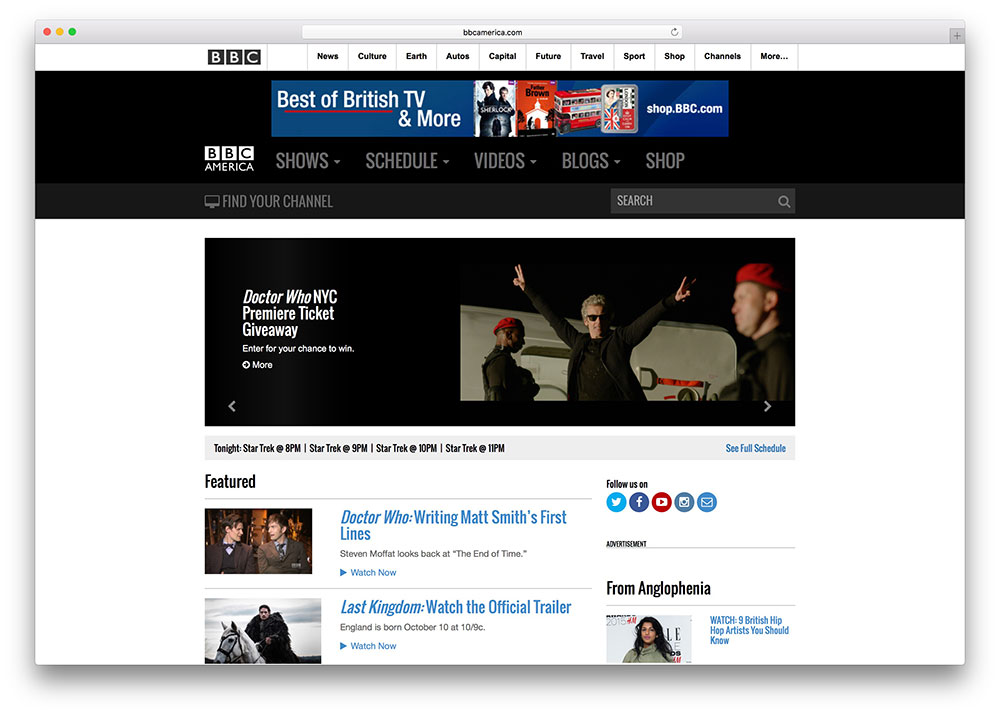Open the Doctor Who featured thumbnail
1000x715 pixels.
tap(258, 541)
